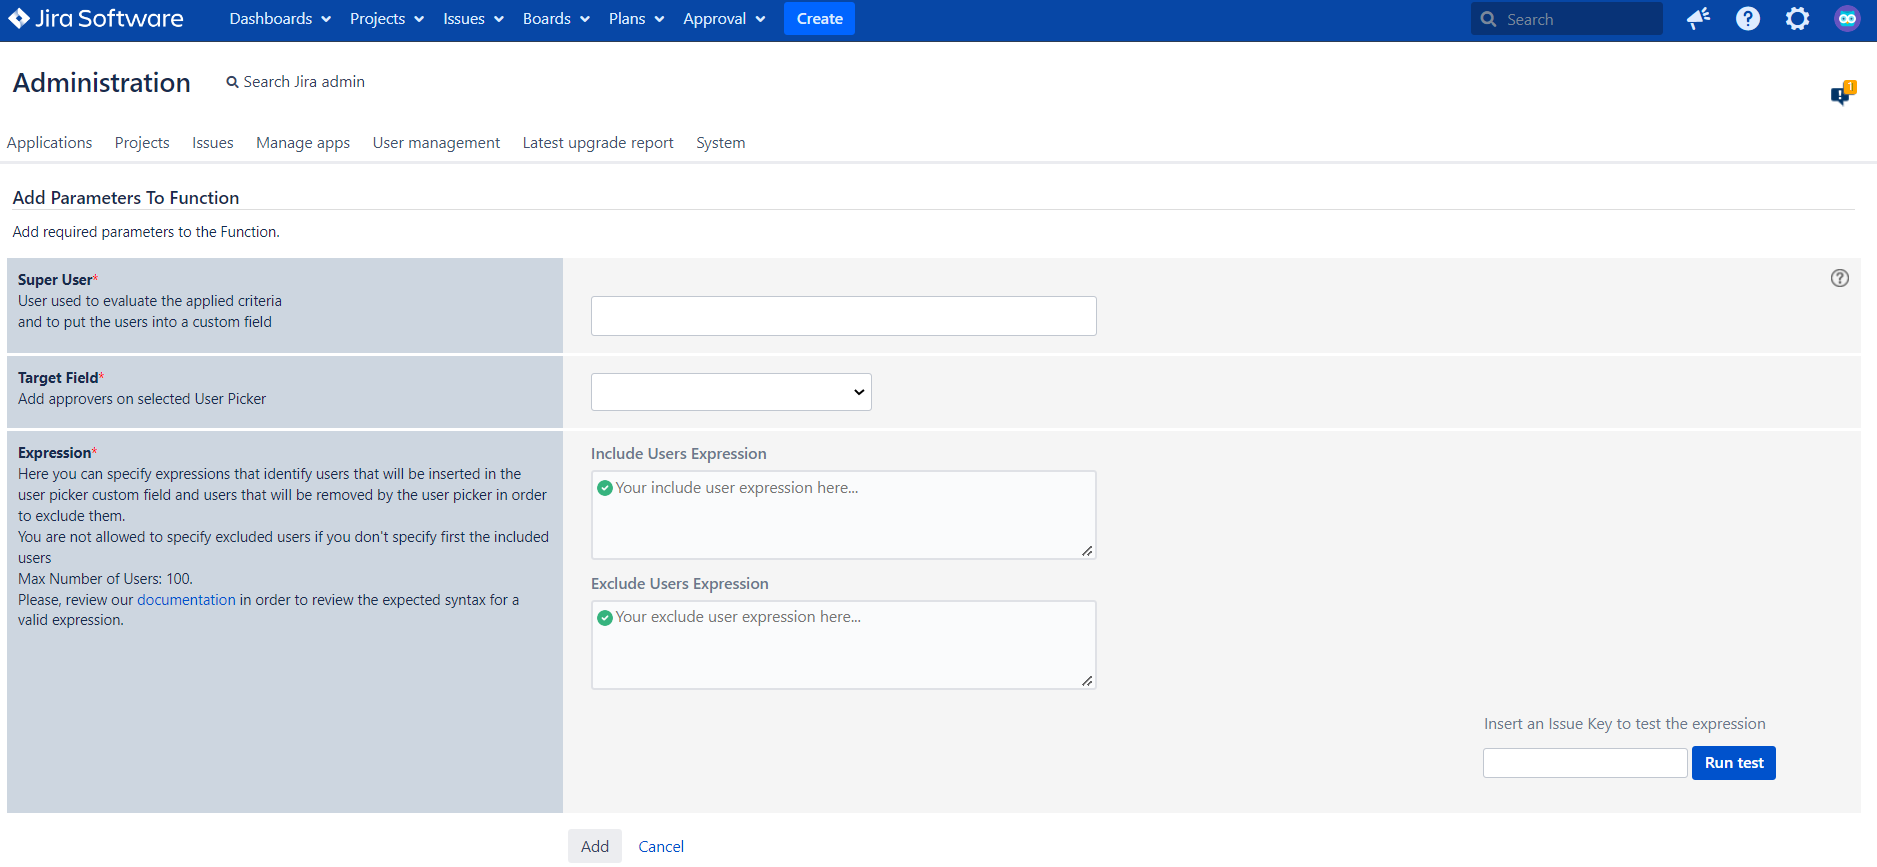Click the Cancel link

click(x=661, y=847)
